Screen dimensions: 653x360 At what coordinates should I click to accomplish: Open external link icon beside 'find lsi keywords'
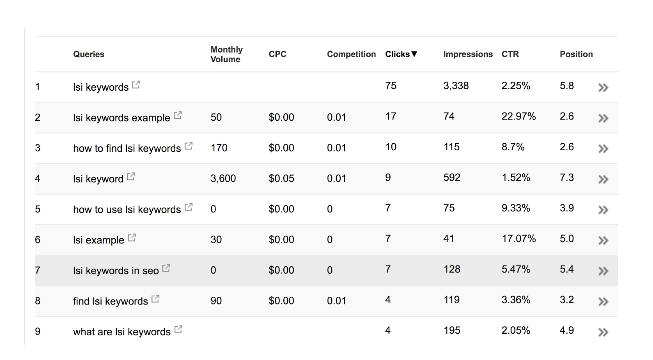pos(155,299)
